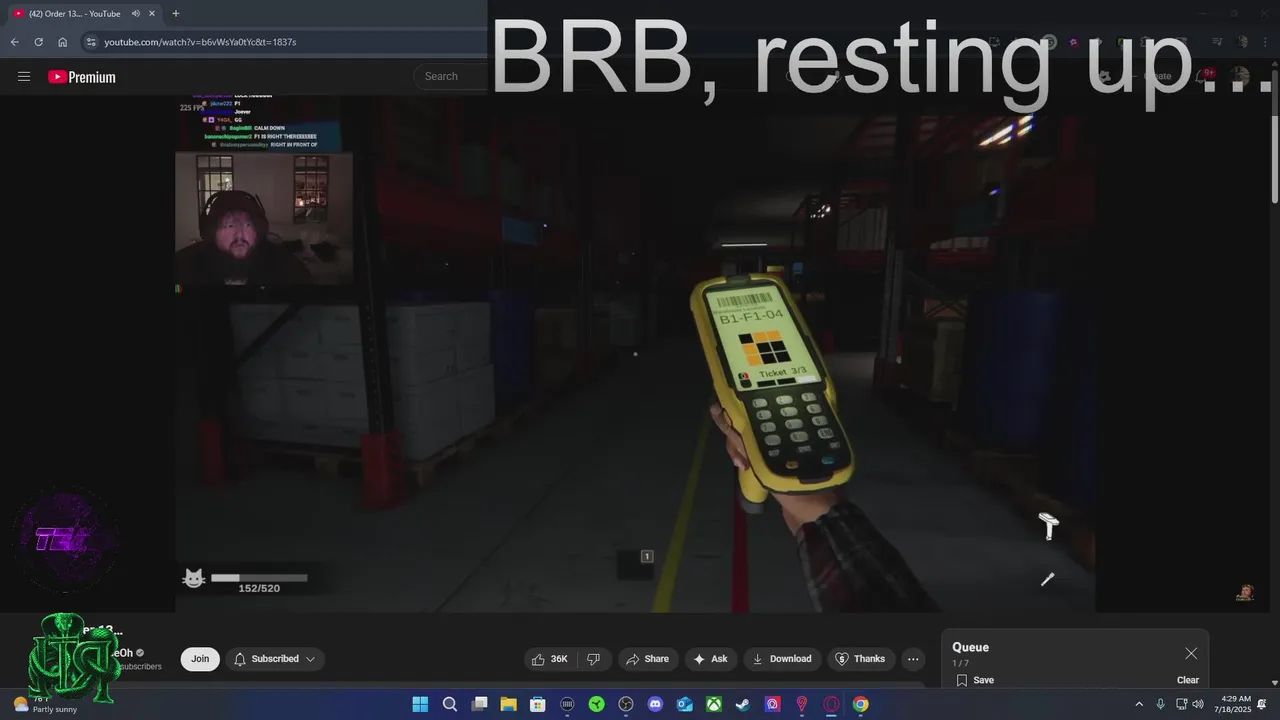Switch to Chrome in taskbar
Screen dimensions: 1280x720
click(860, 704)
